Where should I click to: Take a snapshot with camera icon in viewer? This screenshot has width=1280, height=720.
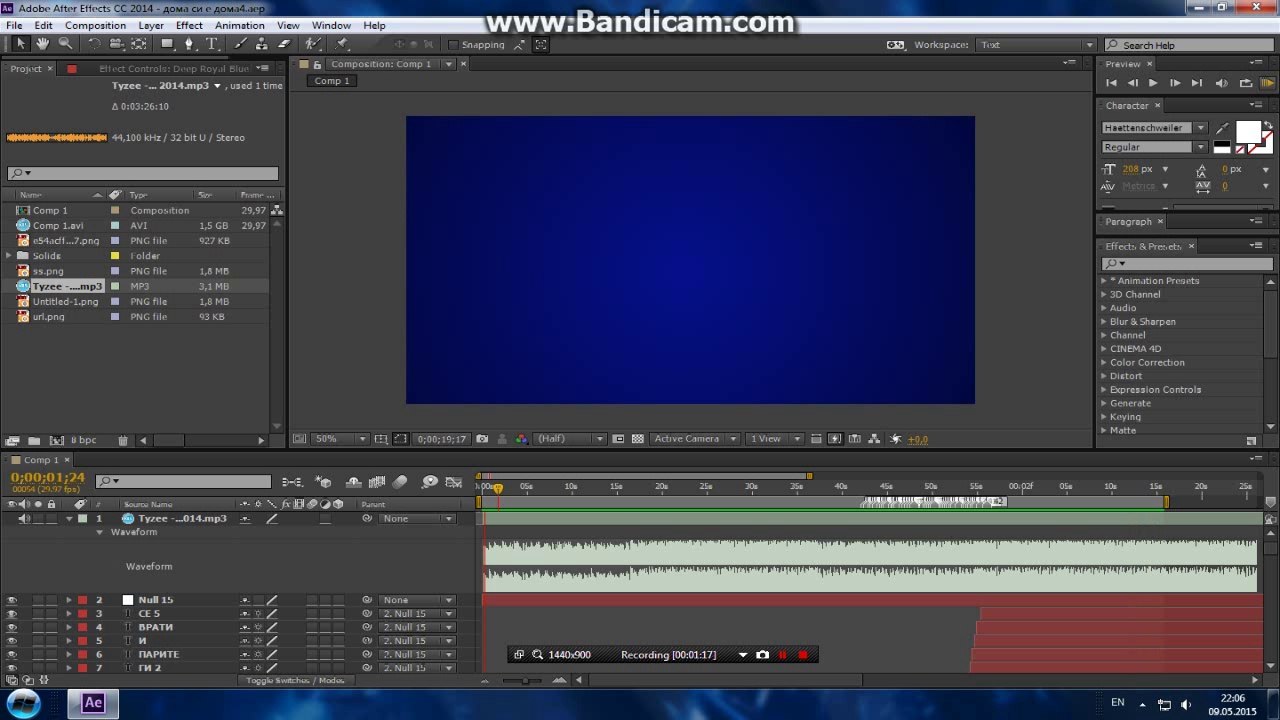482,439
